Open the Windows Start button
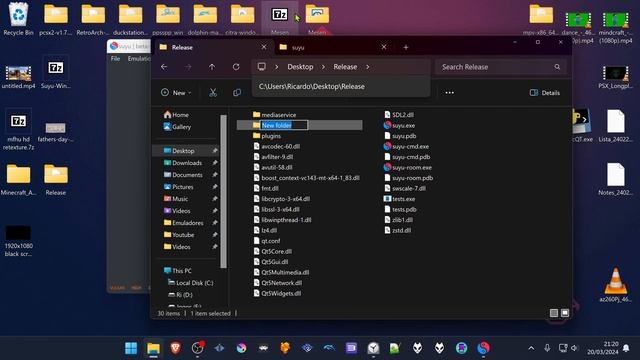Viewport: 640px width, 360px height. click(131, 348)
